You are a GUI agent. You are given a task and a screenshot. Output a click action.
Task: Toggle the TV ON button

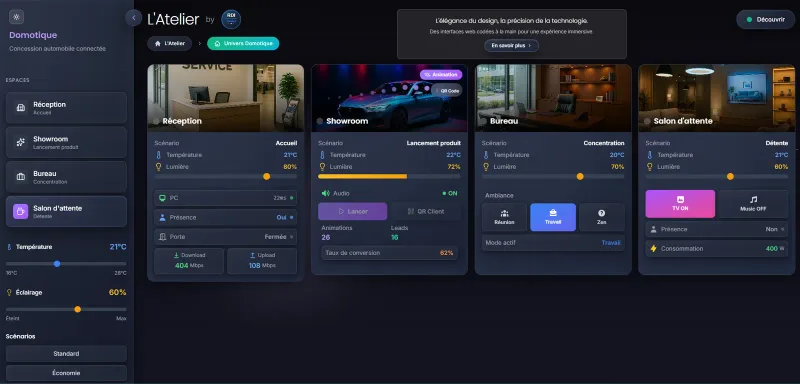pyautogui.click(x=680, y=204)
